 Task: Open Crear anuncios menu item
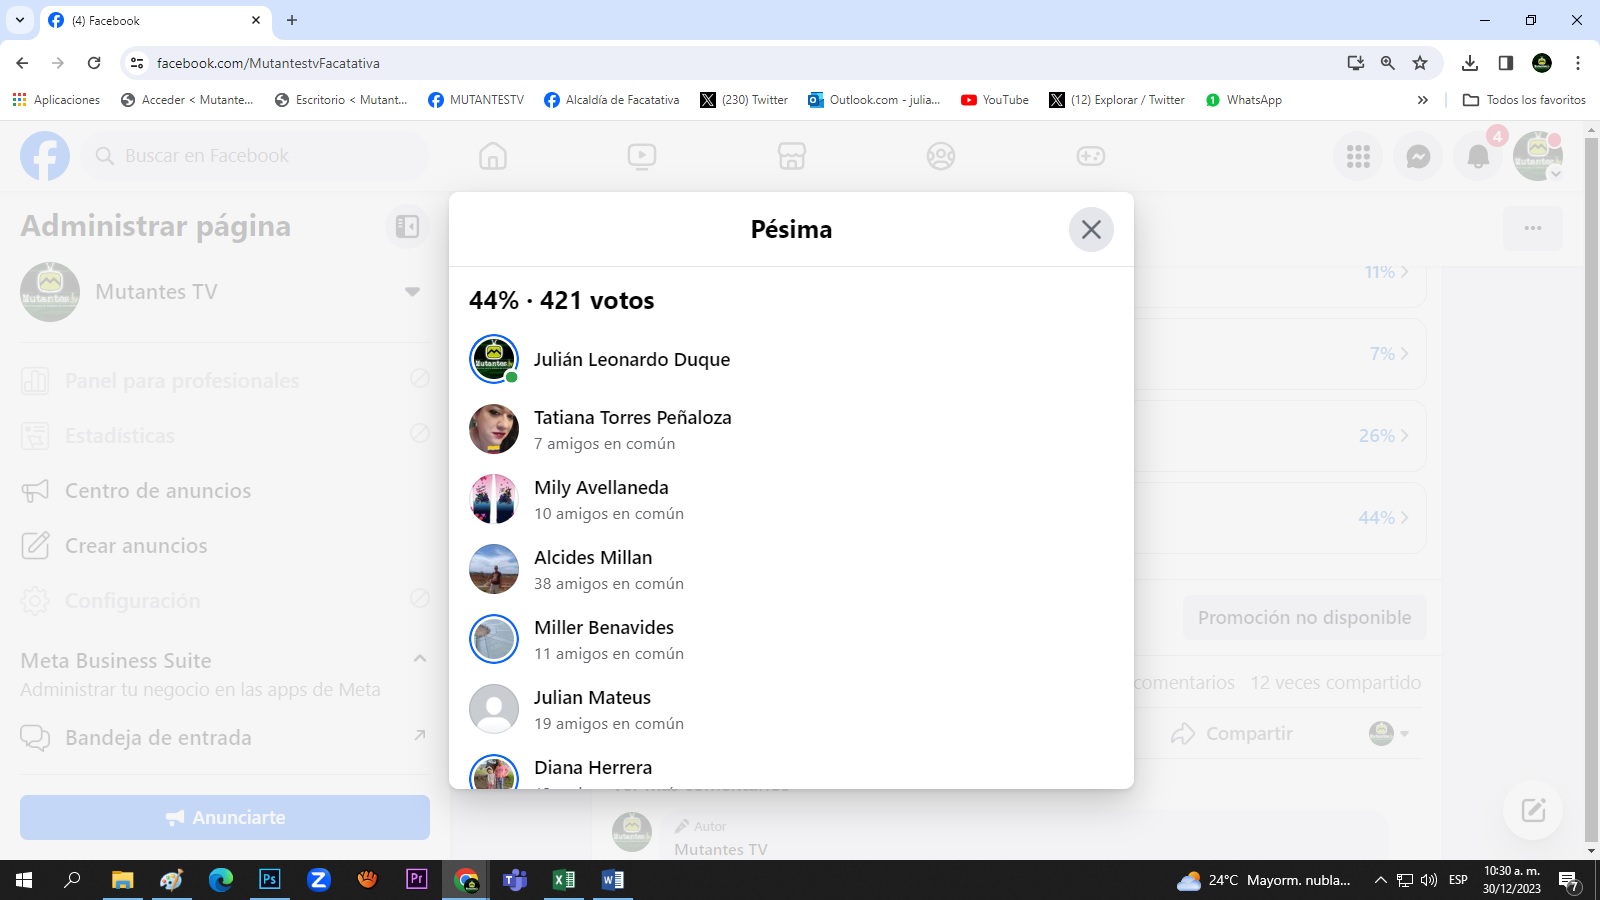136,546
